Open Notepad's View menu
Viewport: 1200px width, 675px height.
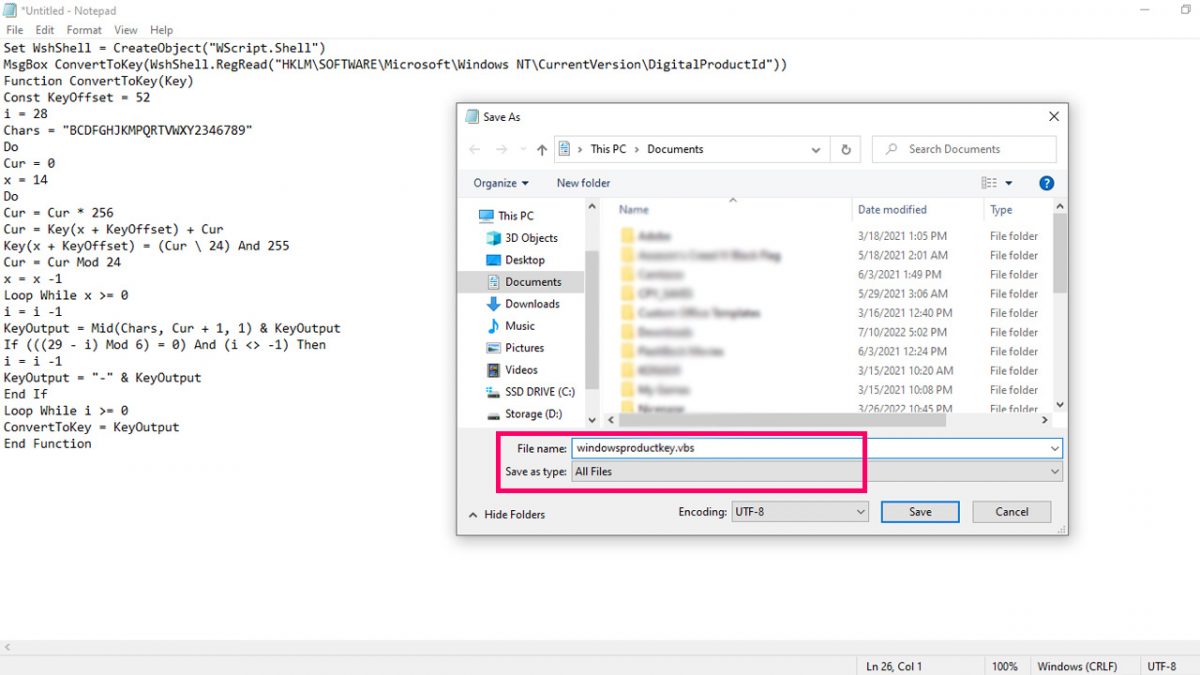coord(125,29)
